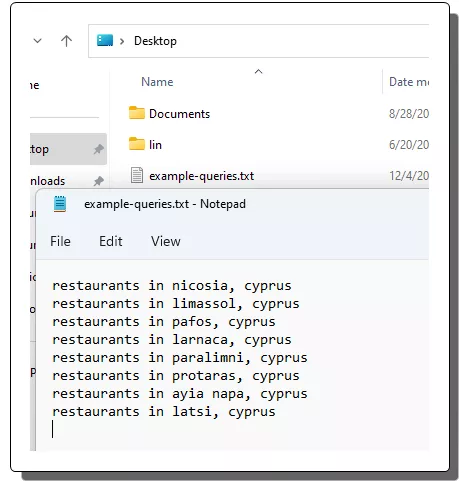Click the Notepad app icon in the title bar
Viewport: 459px width, 481px height.
point(60,204)
